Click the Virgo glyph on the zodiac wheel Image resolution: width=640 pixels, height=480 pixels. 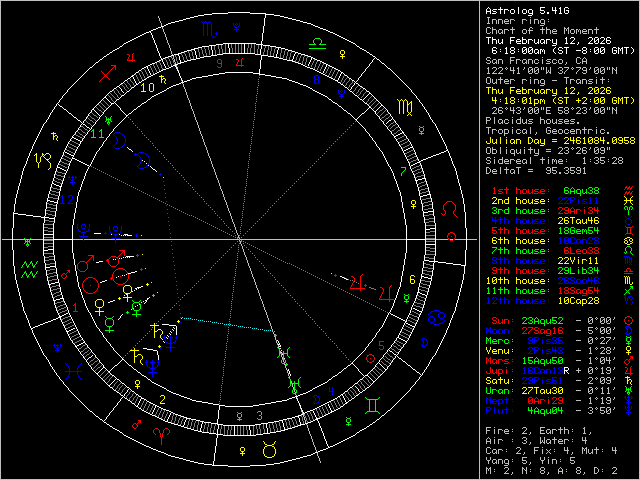[406, 106]
